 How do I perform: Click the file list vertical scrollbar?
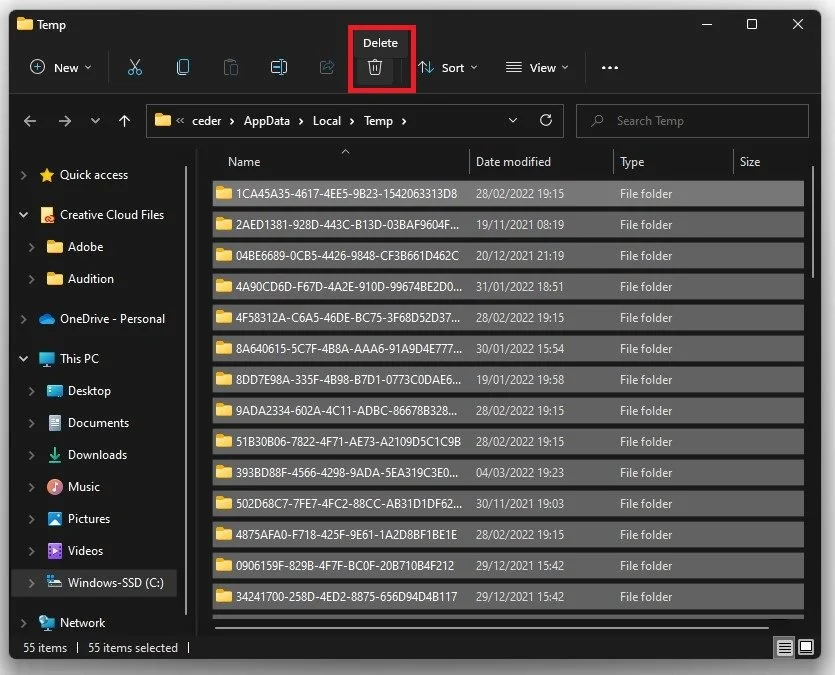tap(813, 222)
